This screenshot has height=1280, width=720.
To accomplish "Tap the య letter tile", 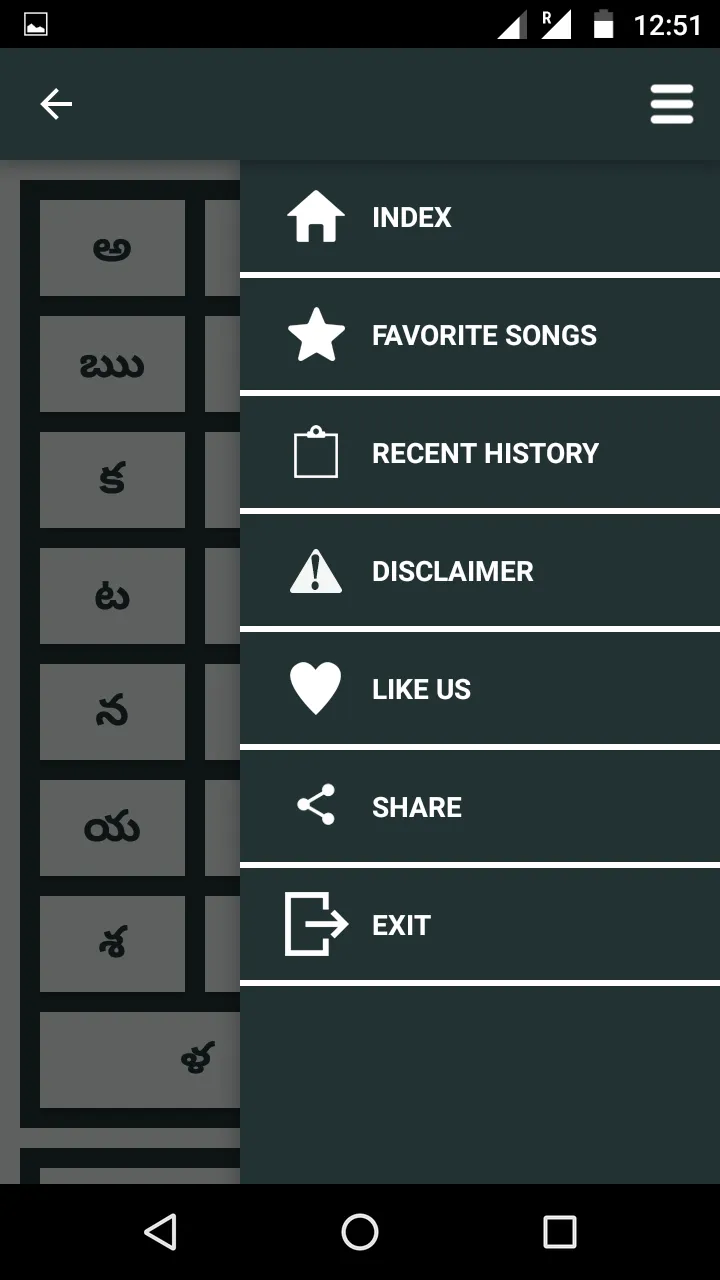I will click(112, 828).
